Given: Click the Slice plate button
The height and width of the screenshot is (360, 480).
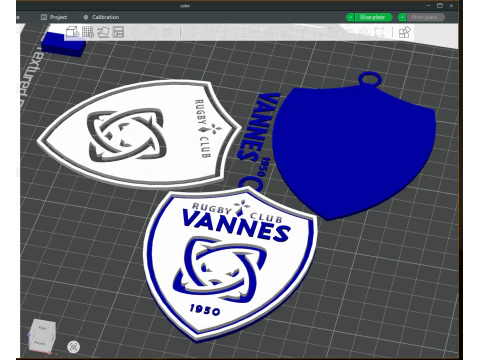Looking at the screenshot, I should [373, 17].
